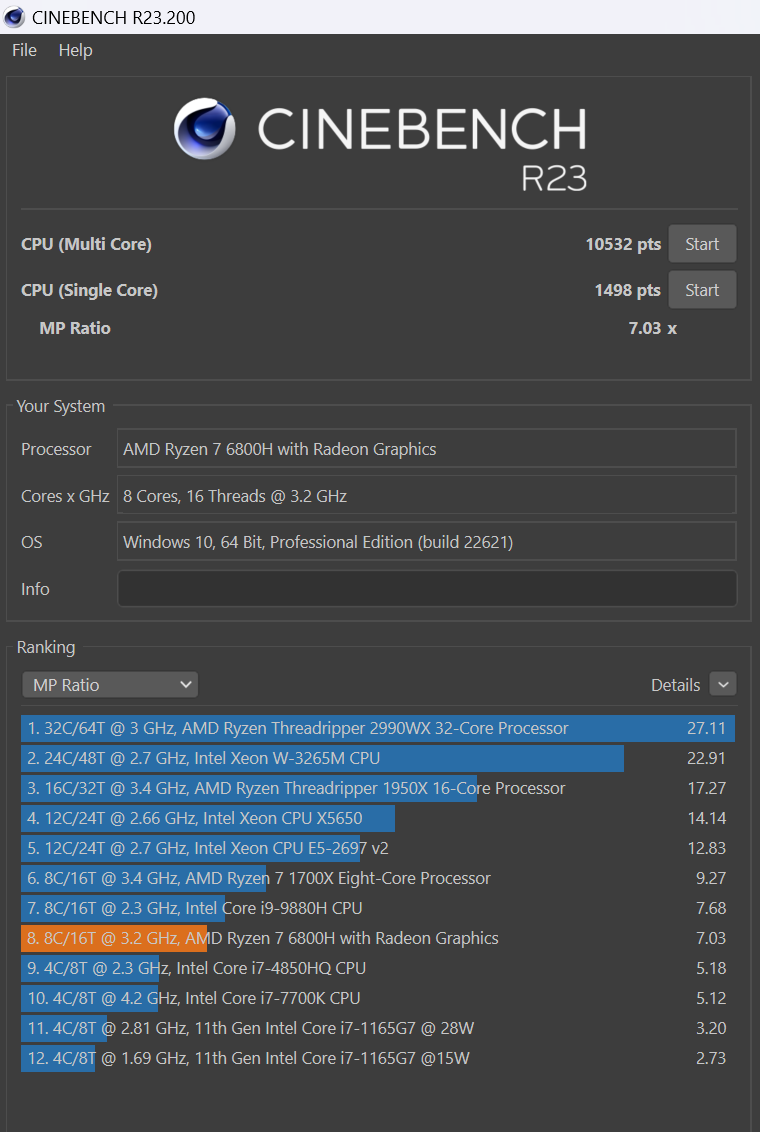Viewport: 760px width, 1132px height.
Task: Select the Intel Xeon W-3265M ranking row
Action: [378, 758]
